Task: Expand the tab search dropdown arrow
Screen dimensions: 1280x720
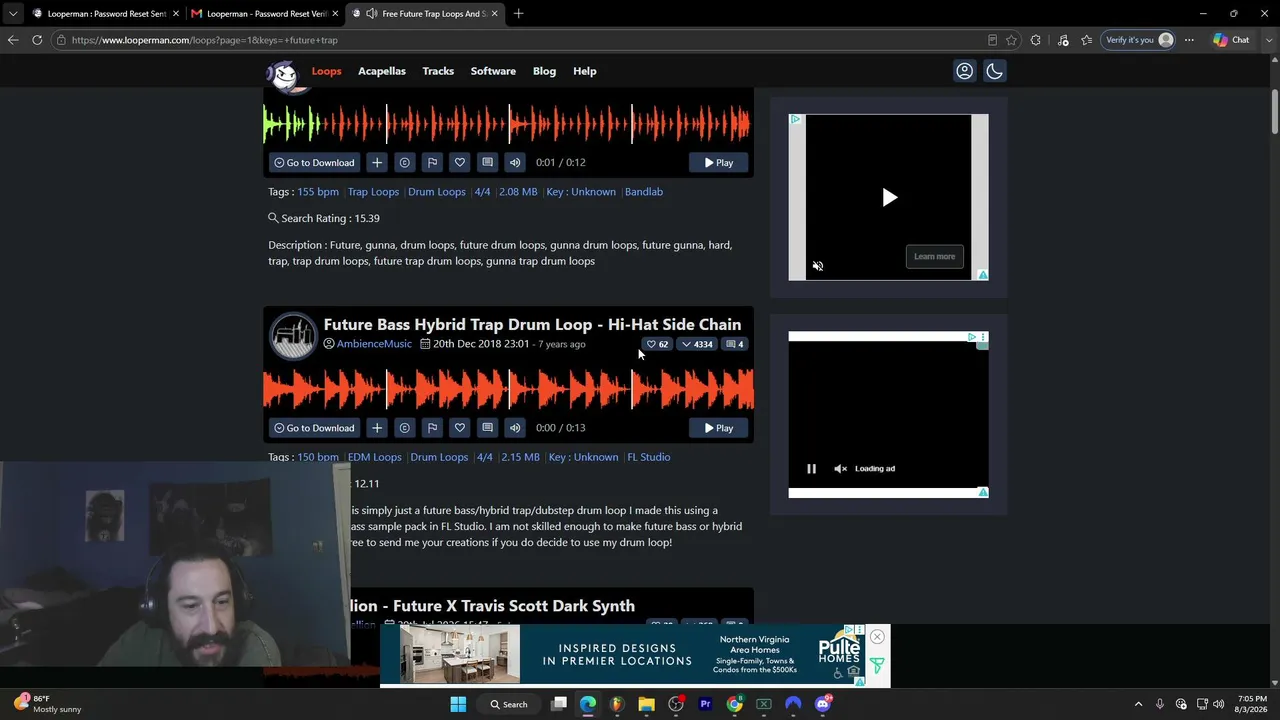Action: tap(12, 13)
